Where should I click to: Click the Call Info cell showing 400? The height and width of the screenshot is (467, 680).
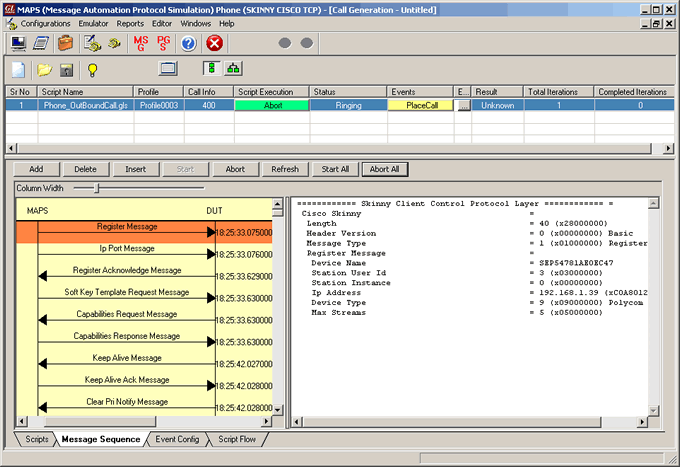(x=209, y=105)
